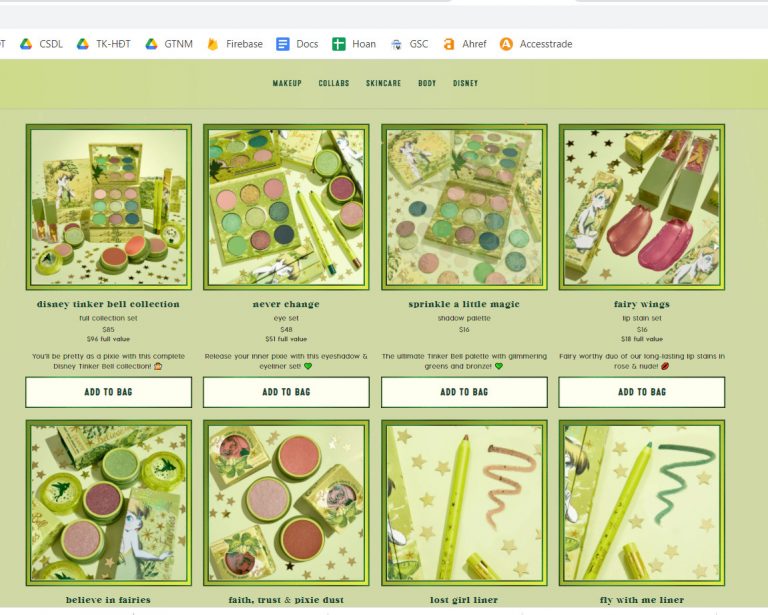Click the fly with me liner title
768x615 pixels.
(642, 600)
